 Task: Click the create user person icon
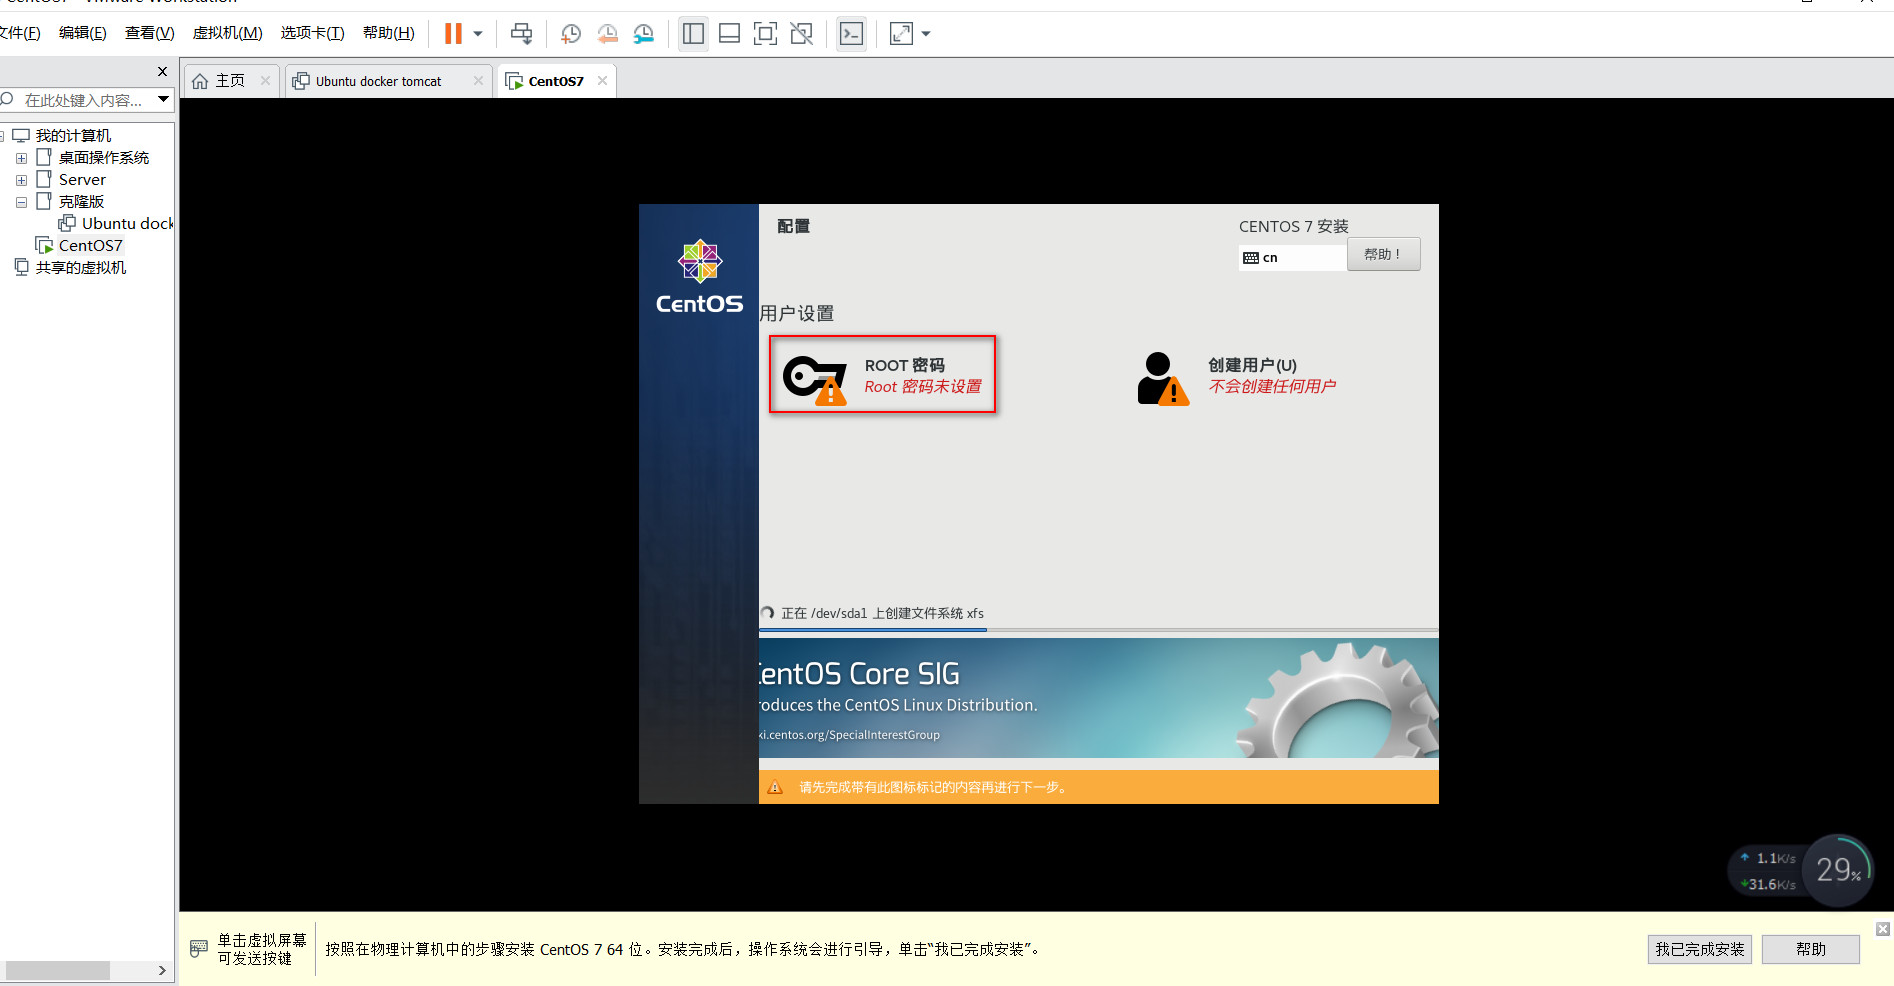click(1163, 378)
